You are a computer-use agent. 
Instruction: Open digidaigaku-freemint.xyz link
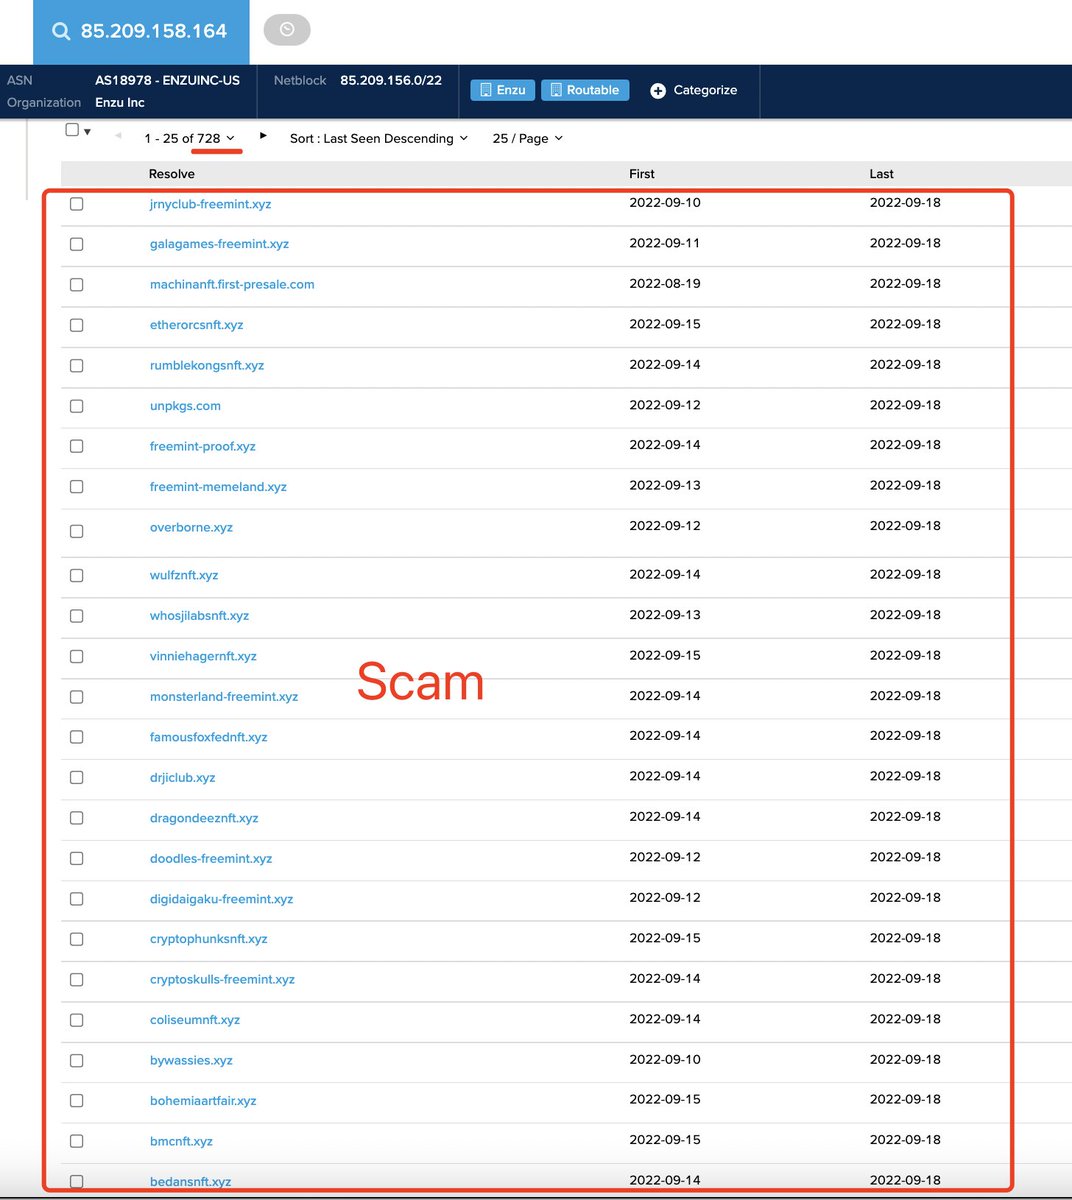[221, 899]
